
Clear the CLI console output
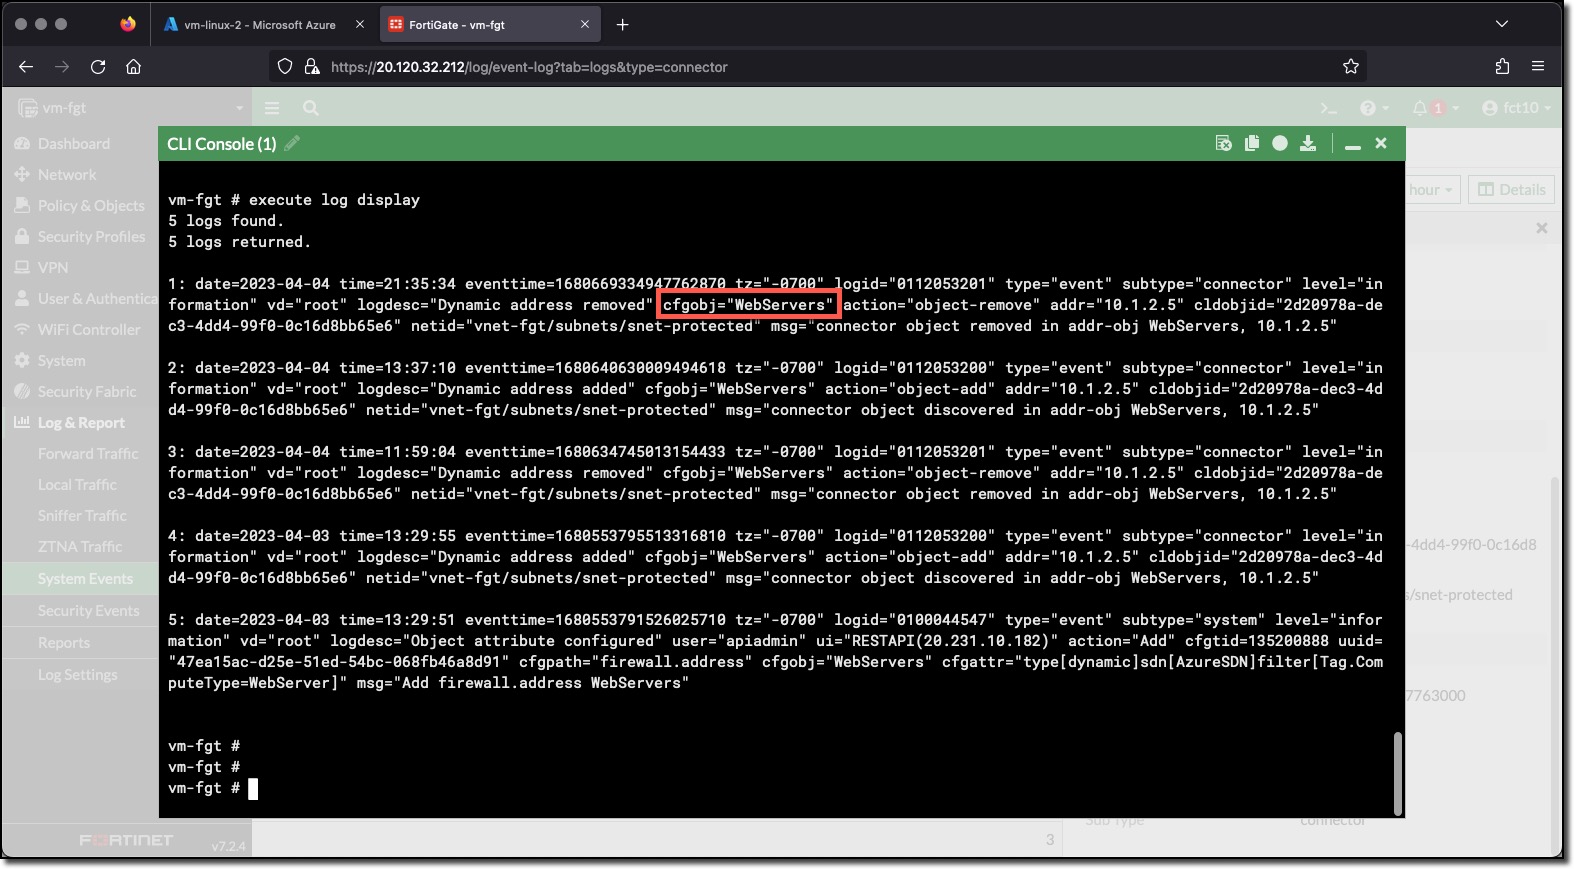(x=1223, y=144)
